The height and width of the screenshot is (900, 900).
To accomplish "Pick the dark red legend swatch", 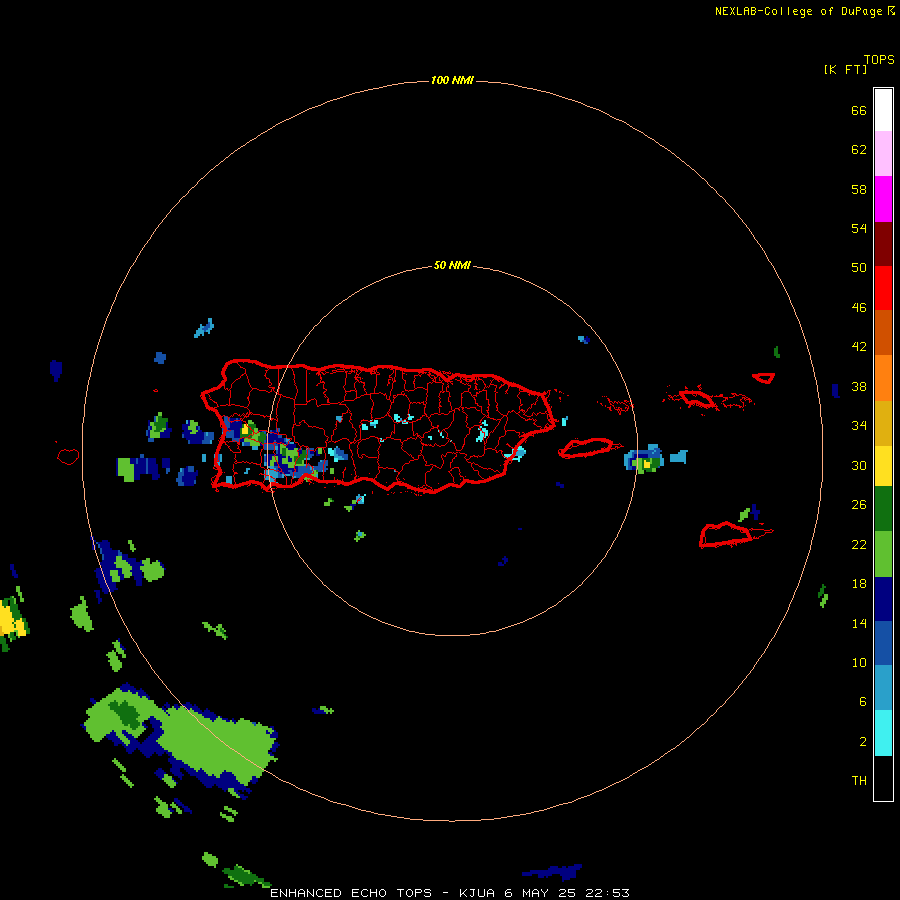I will pyautogui.click(x=883, y=243).
